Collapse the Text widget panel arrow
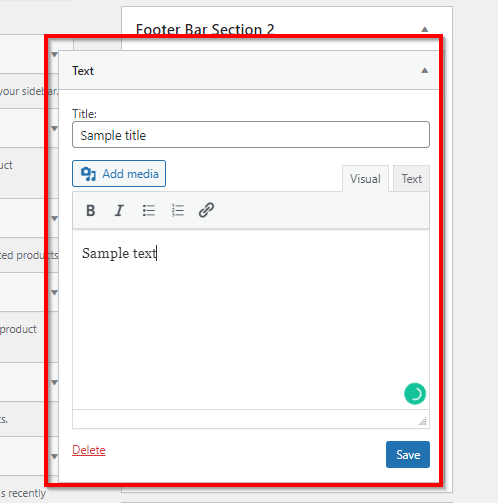 [x=424, y=70]
